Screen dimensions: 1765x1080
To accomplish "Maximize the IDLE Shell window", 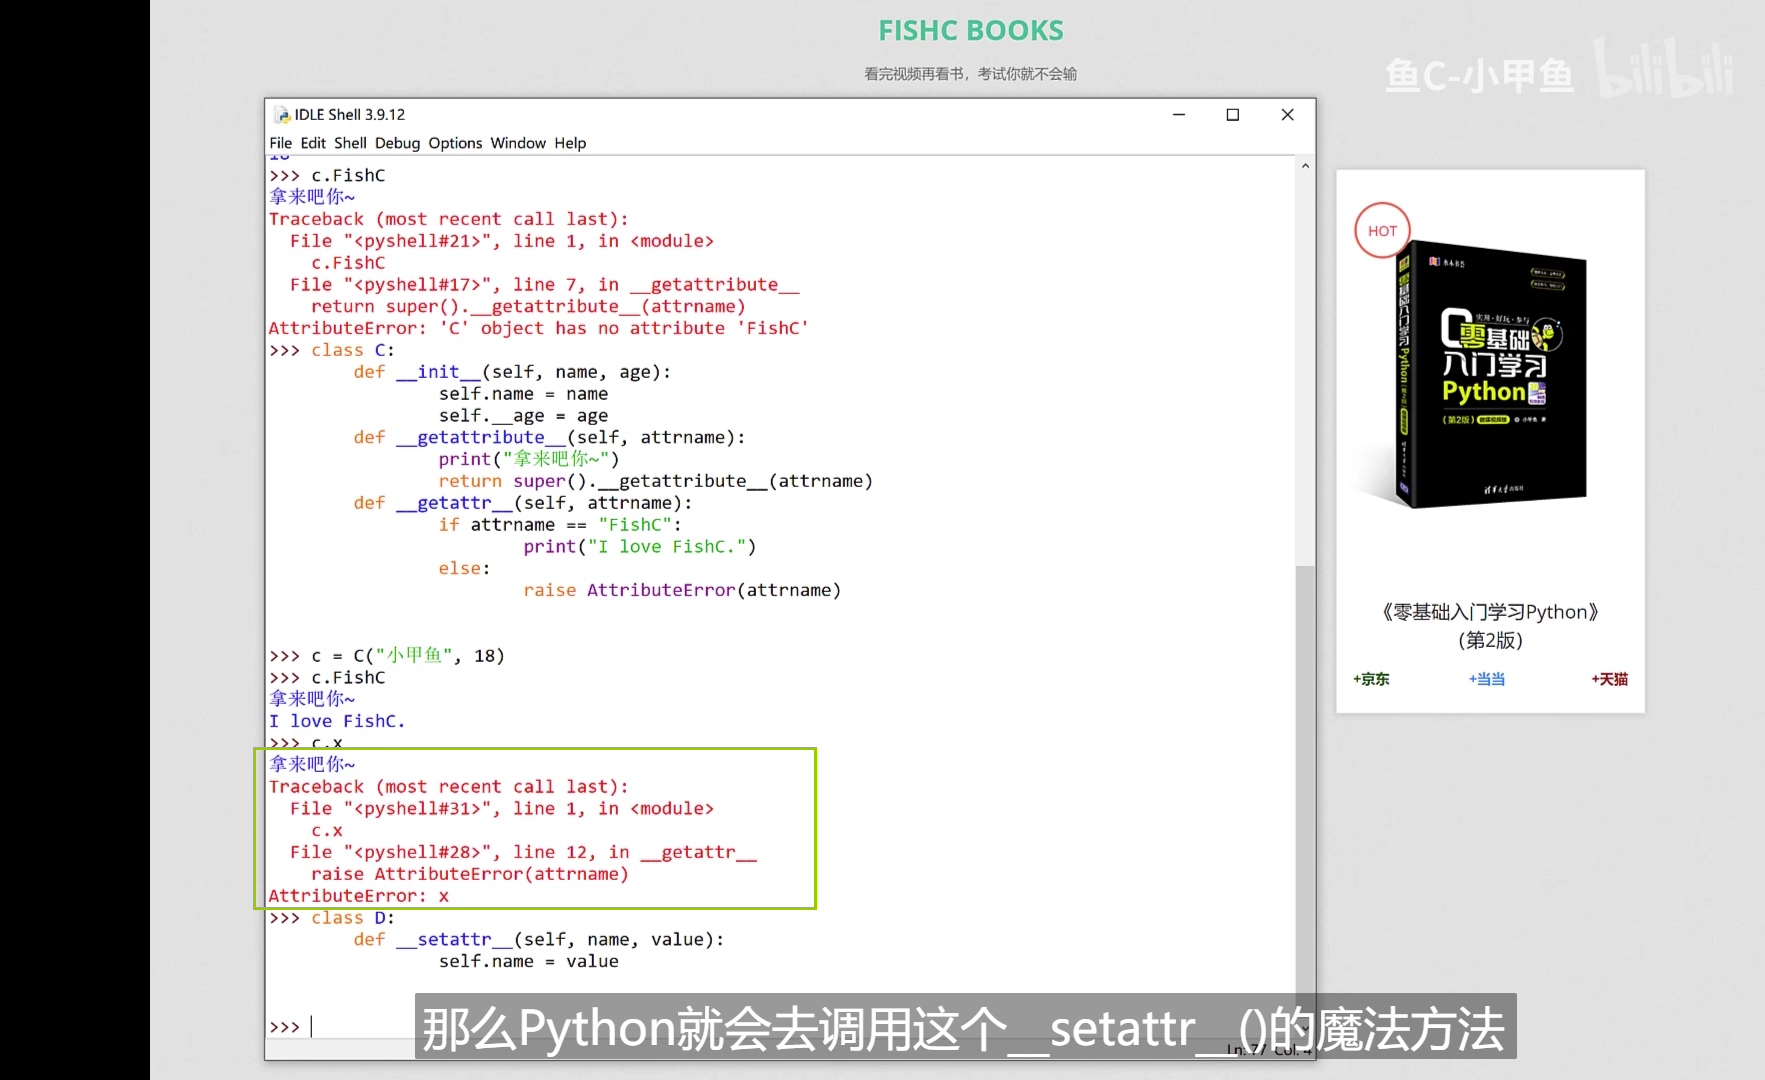I will point(1233,115).
